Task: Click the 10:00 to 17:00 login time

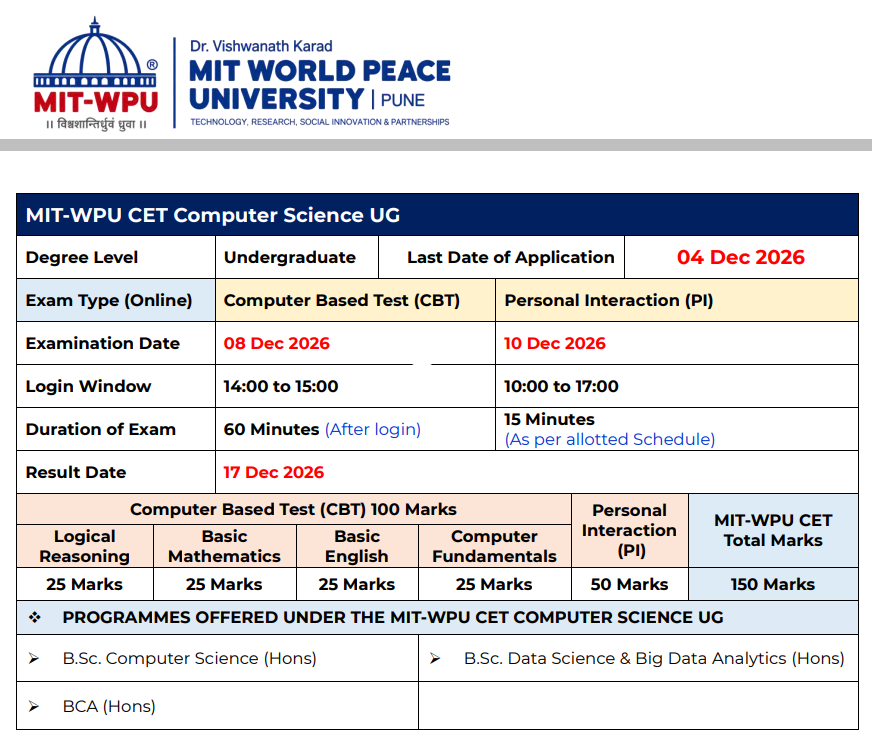Action: (561, 386)
